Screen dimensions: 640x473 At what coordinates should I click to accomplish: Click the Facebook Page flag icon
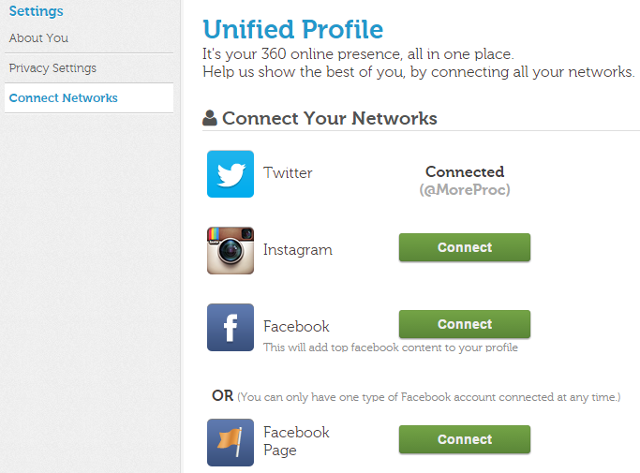pos(230,442)
